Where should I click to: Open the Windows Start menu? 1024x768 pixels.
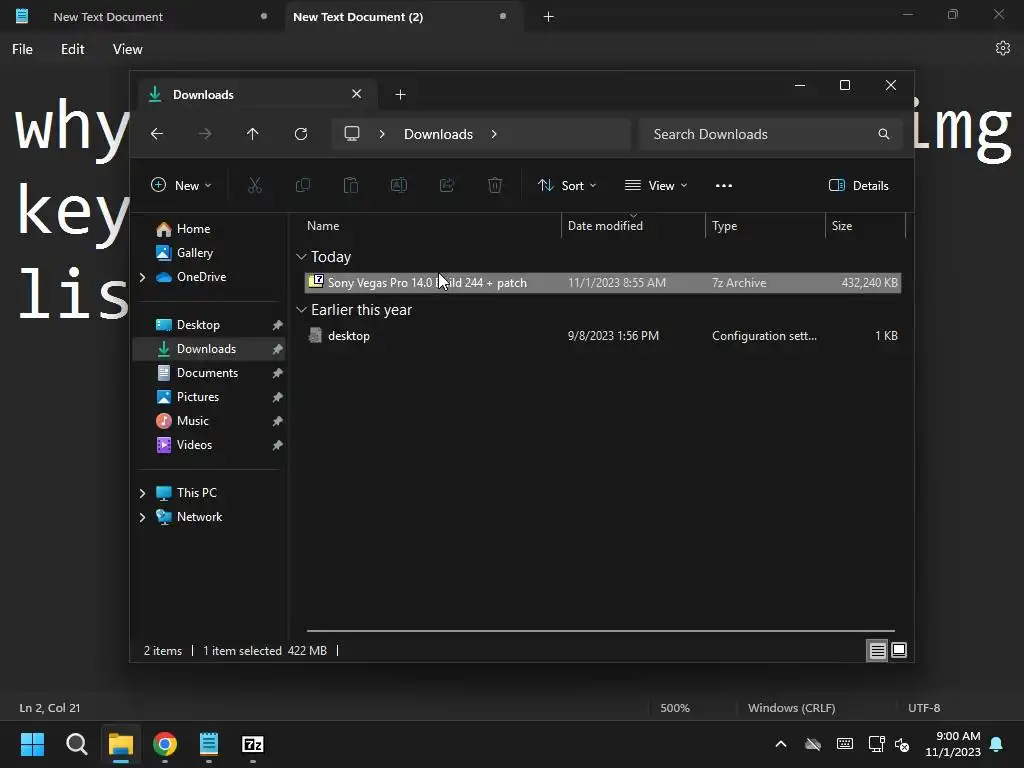click(32, 744)
